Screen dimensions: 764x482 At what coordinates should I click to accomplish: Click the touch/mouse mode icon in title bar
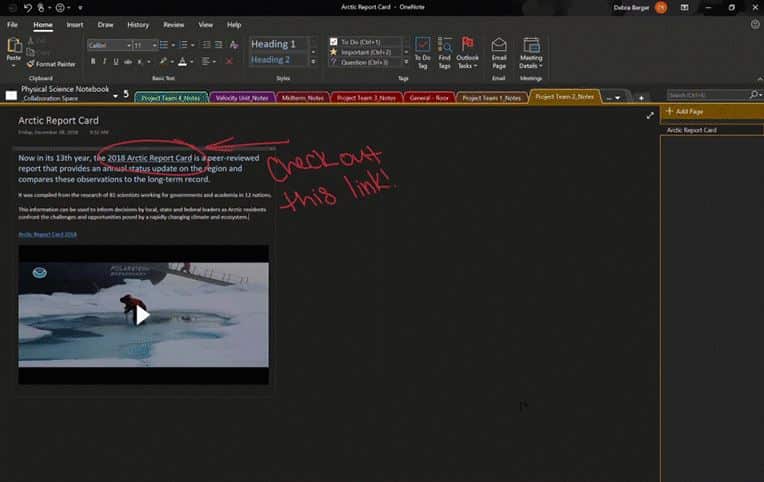[x=41, y=7]
